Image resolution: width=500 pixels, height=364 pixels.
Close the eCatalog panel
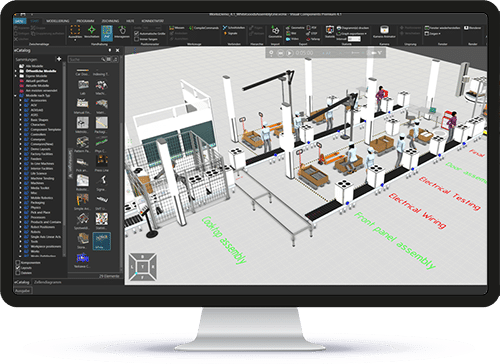click(117, 50)
